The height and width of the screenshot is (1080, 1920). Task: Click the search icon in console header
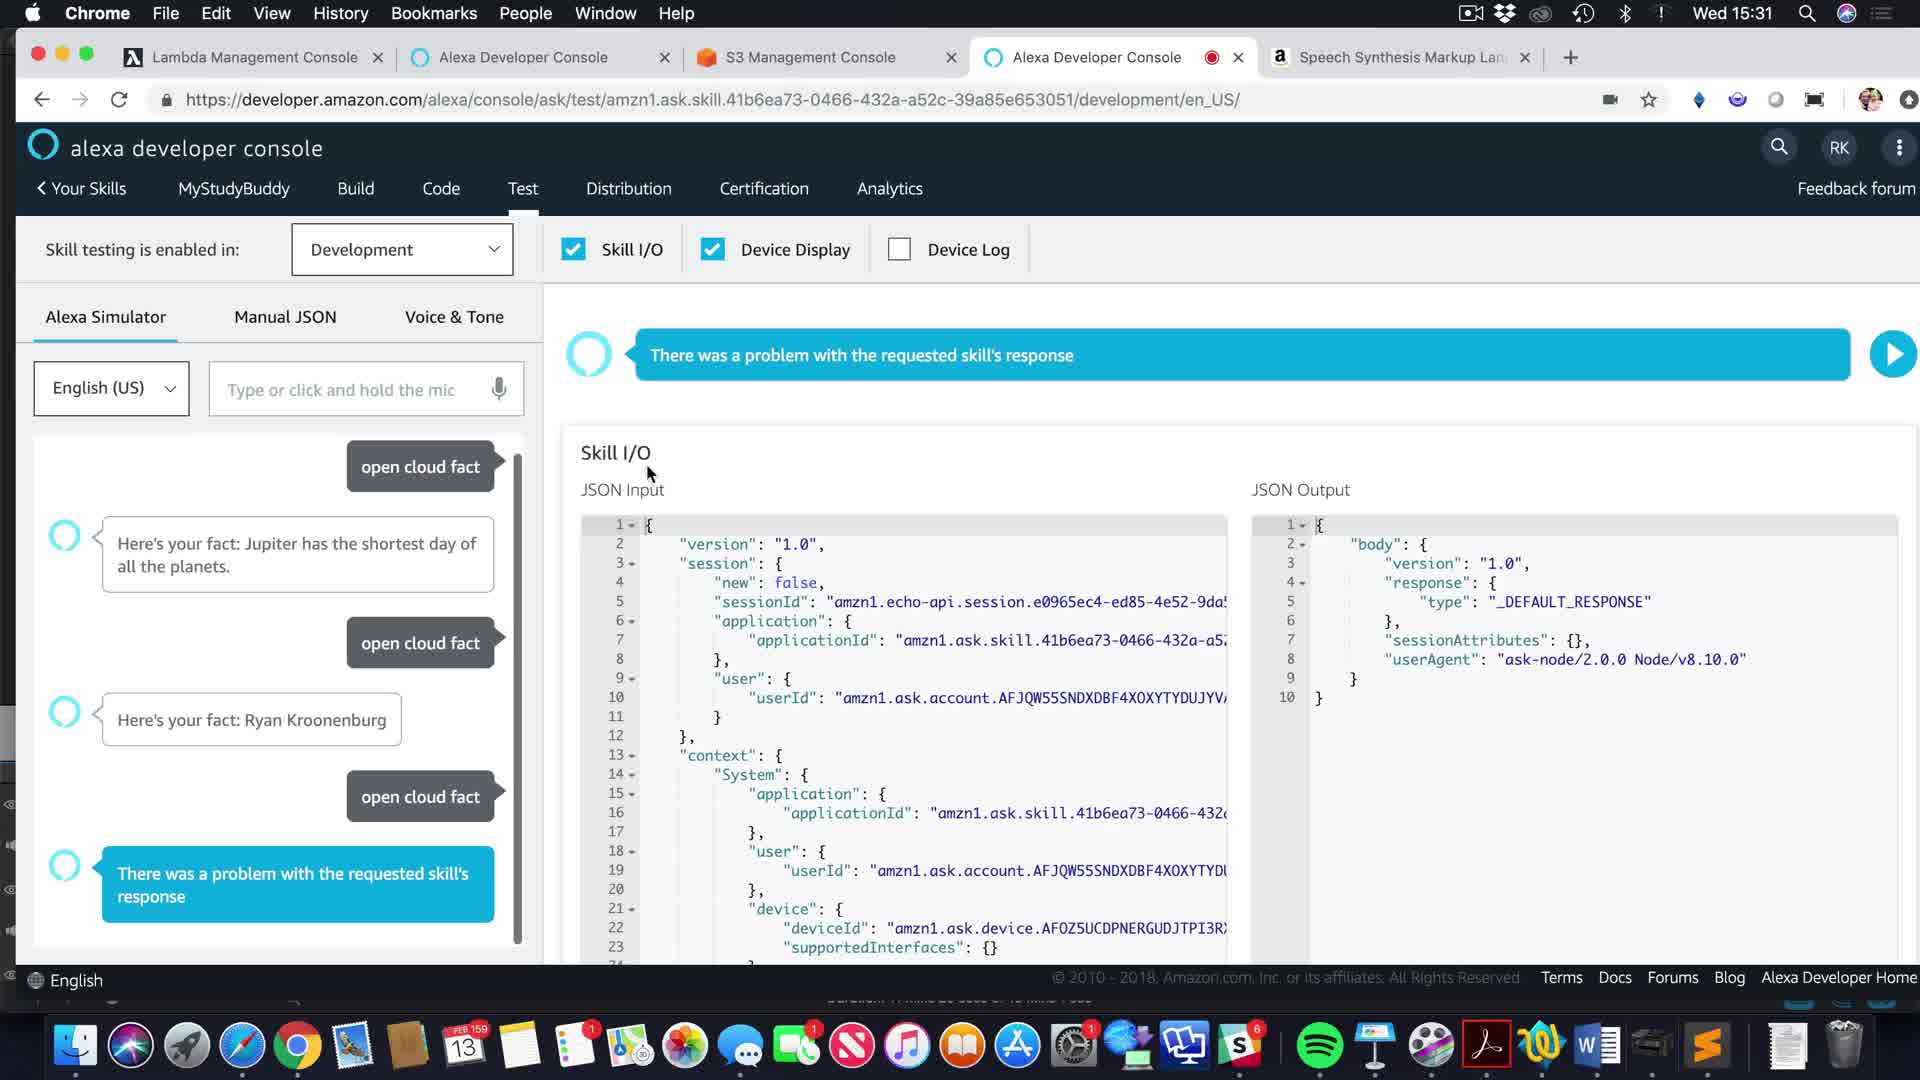tap(1779, 147)
